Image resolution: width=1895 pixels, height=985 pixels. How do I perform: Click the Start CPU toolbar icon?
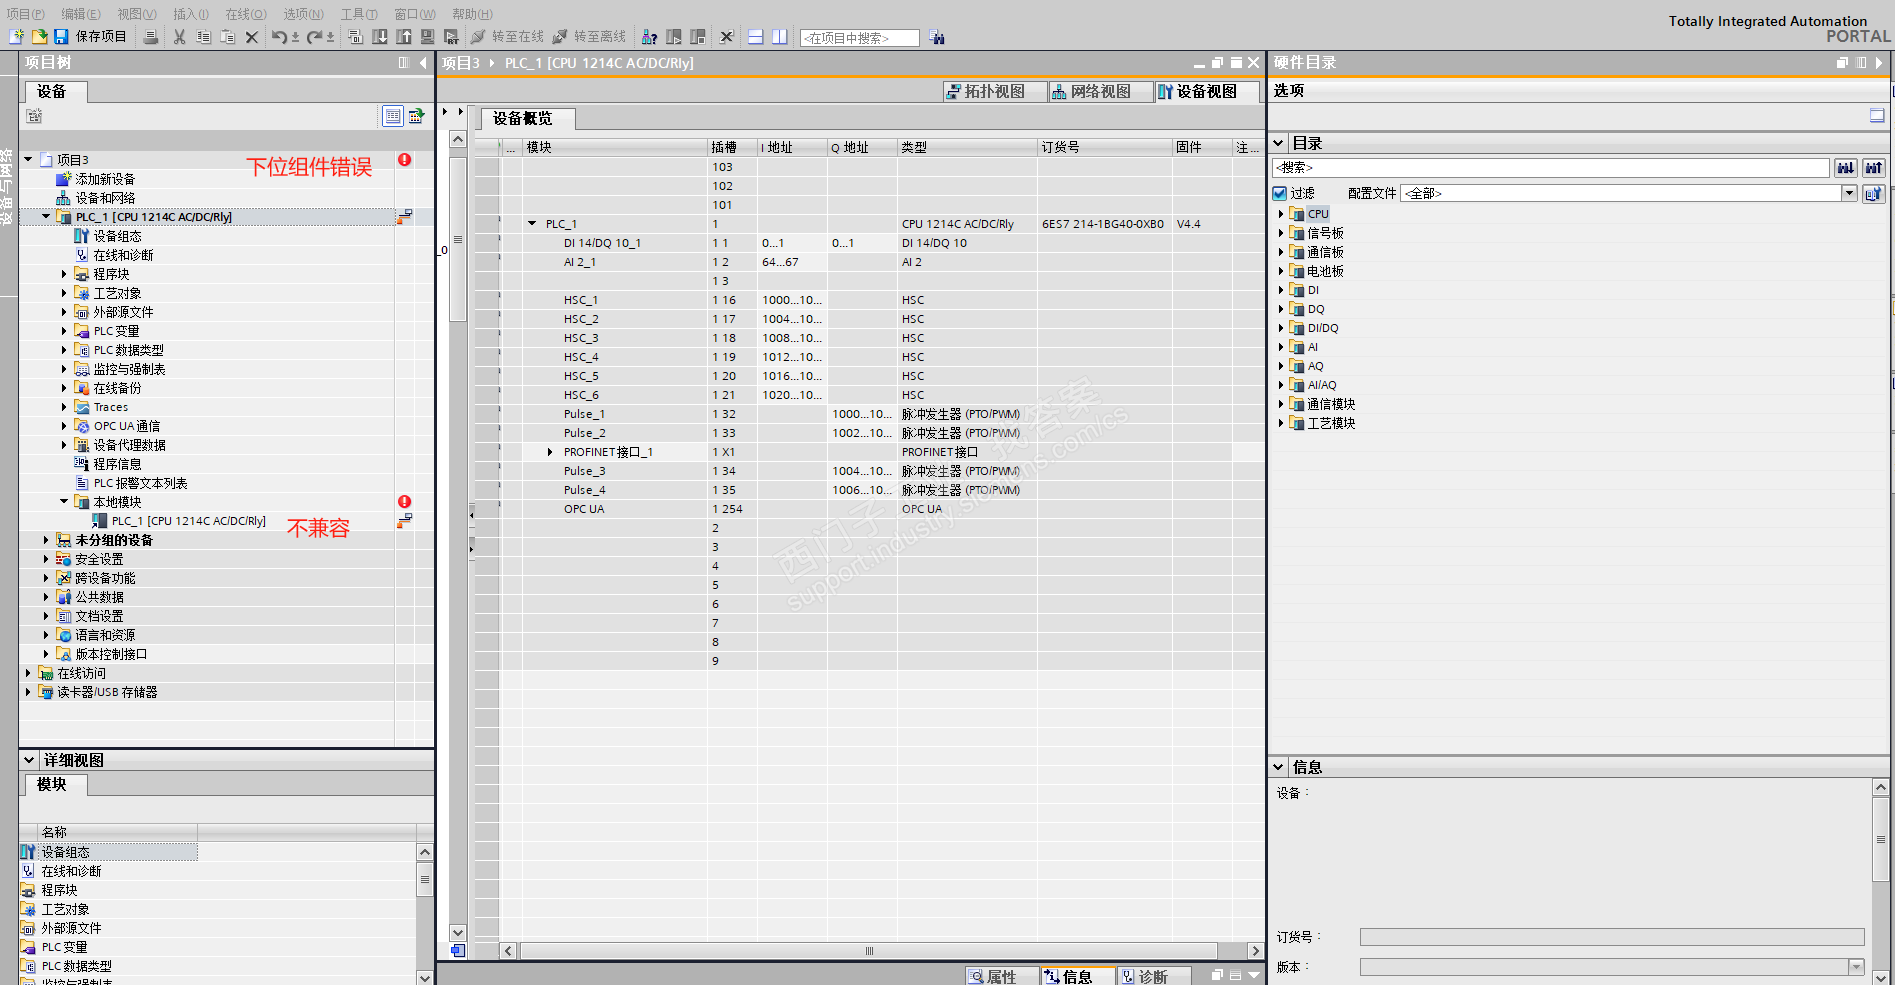click(x=674, y=37)
